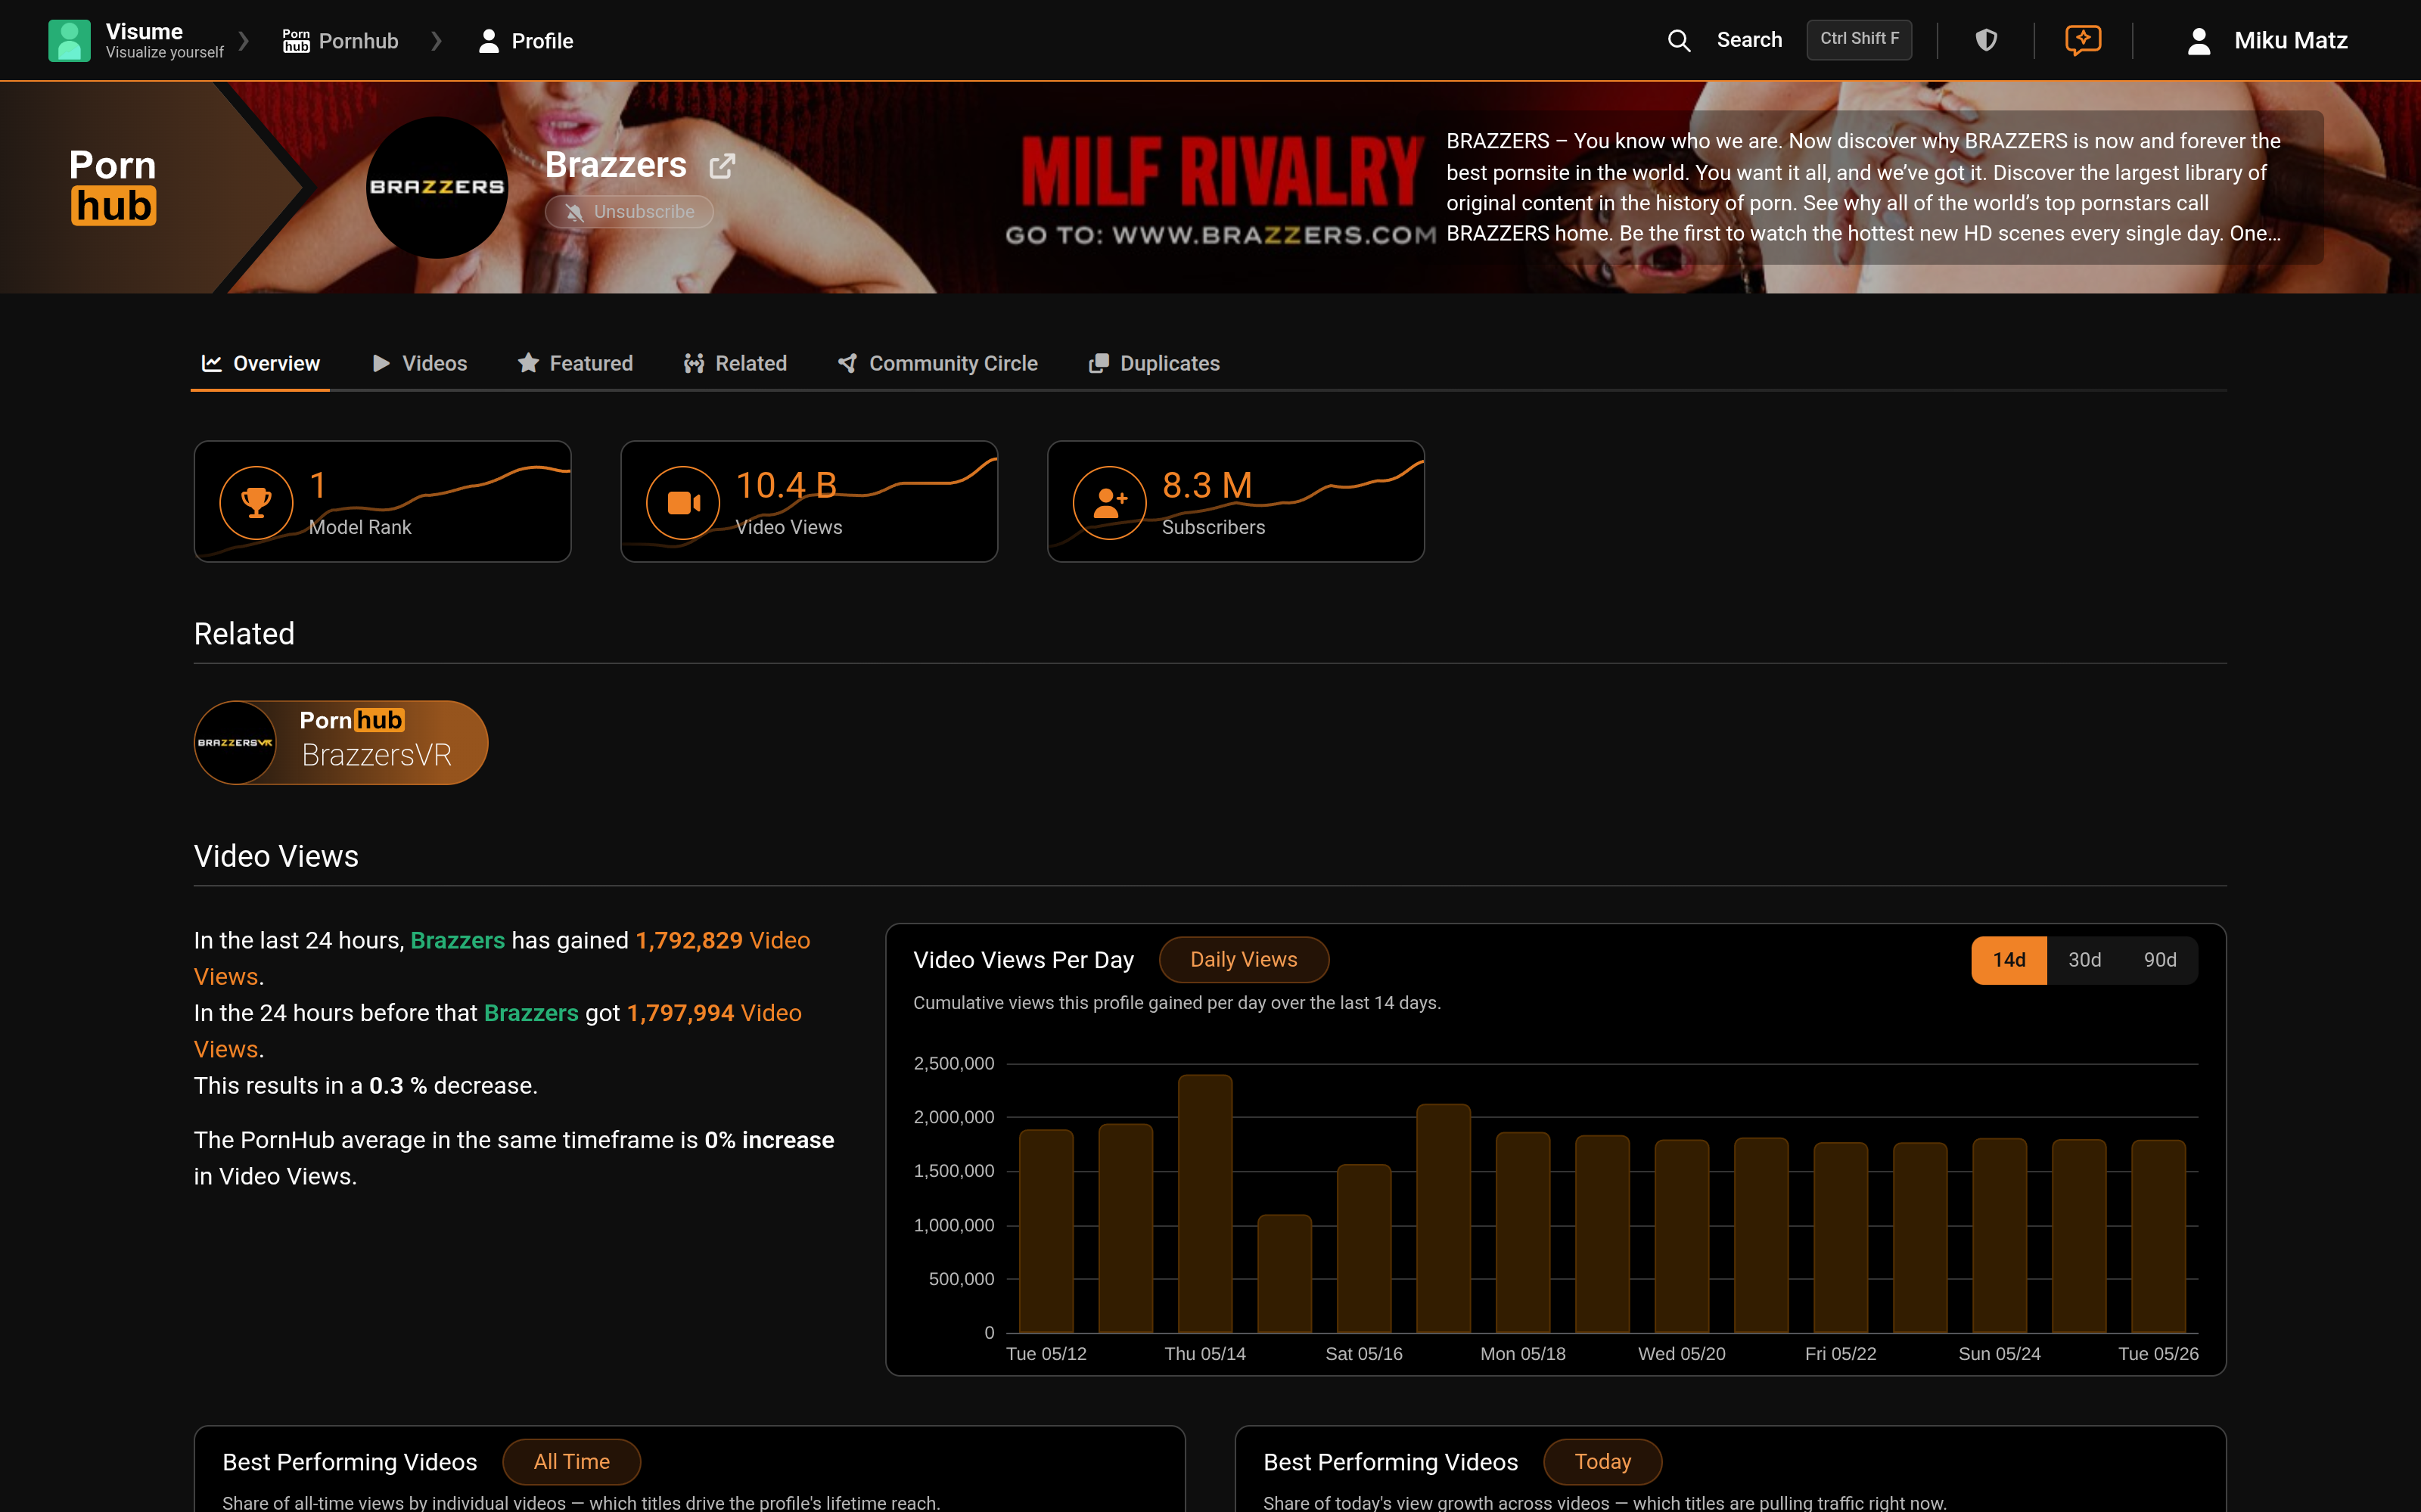Click the Subscribers user-plus icon
Viewport: 2421px width, 1512px height.
(1109, 502)
